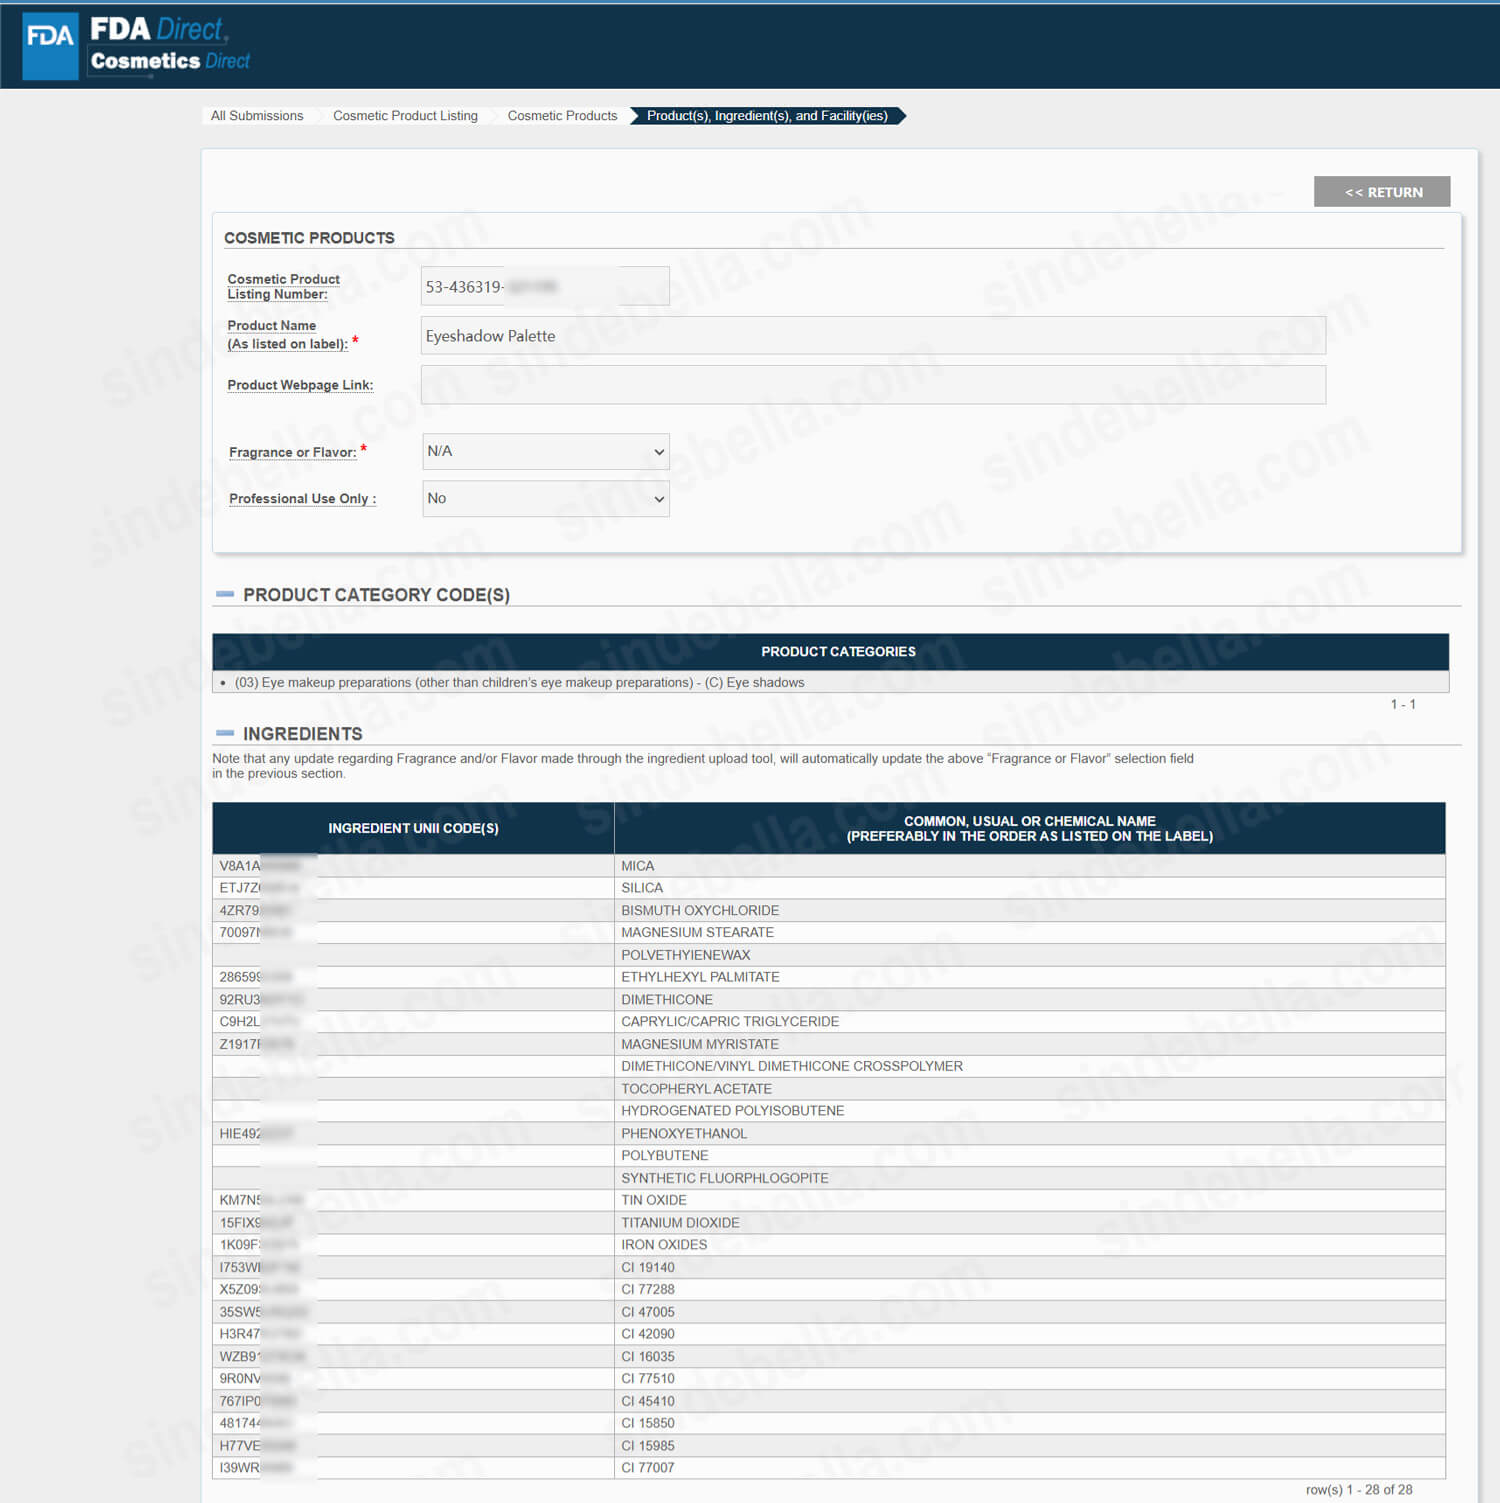Screen dimensions: 1500x1503
Task: Click the FDA logo icon
Action: tap(50, 45)
